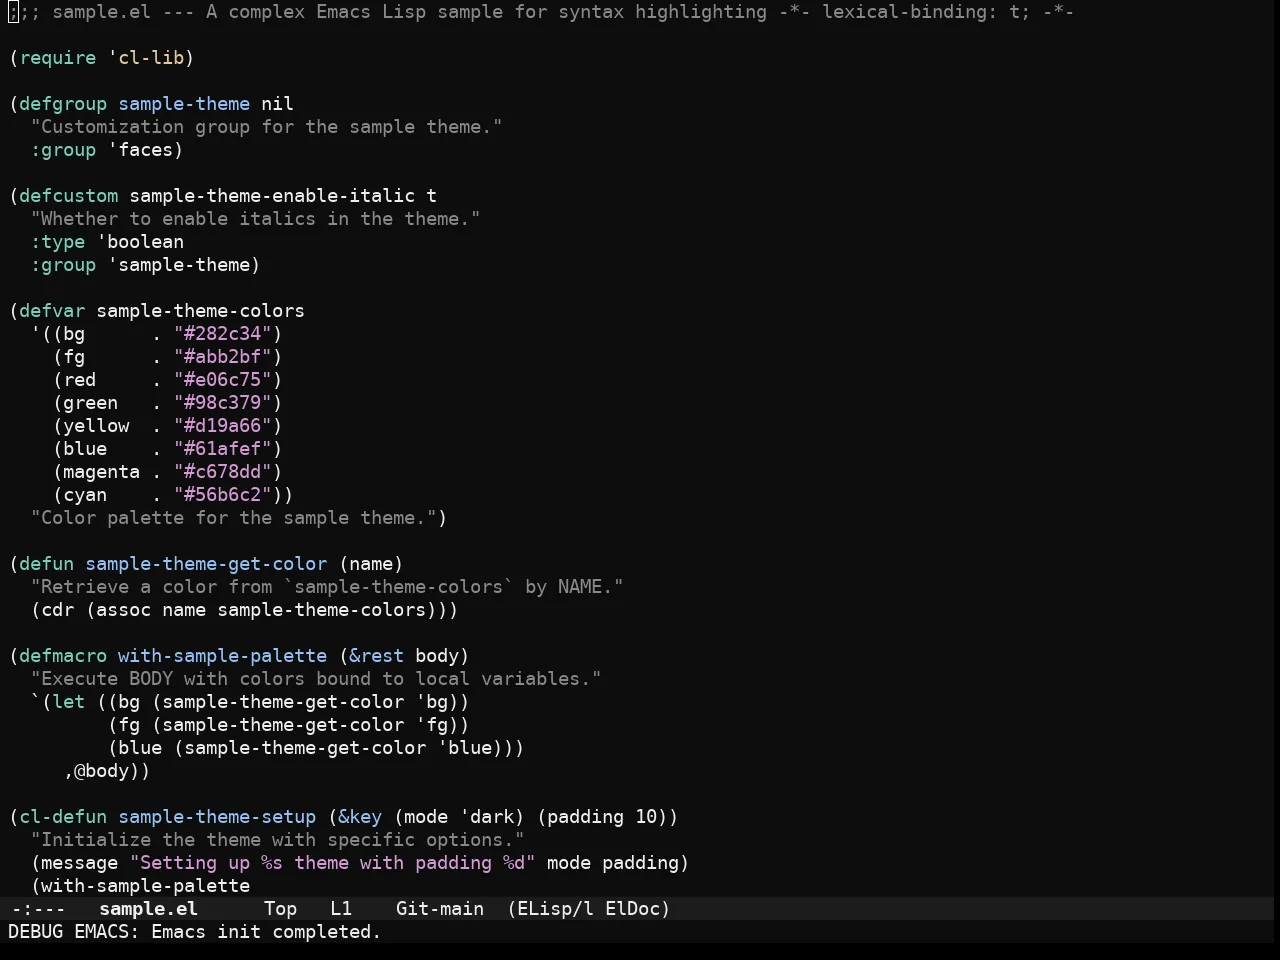Click the 'blue quoted symbol

(465, 748)
